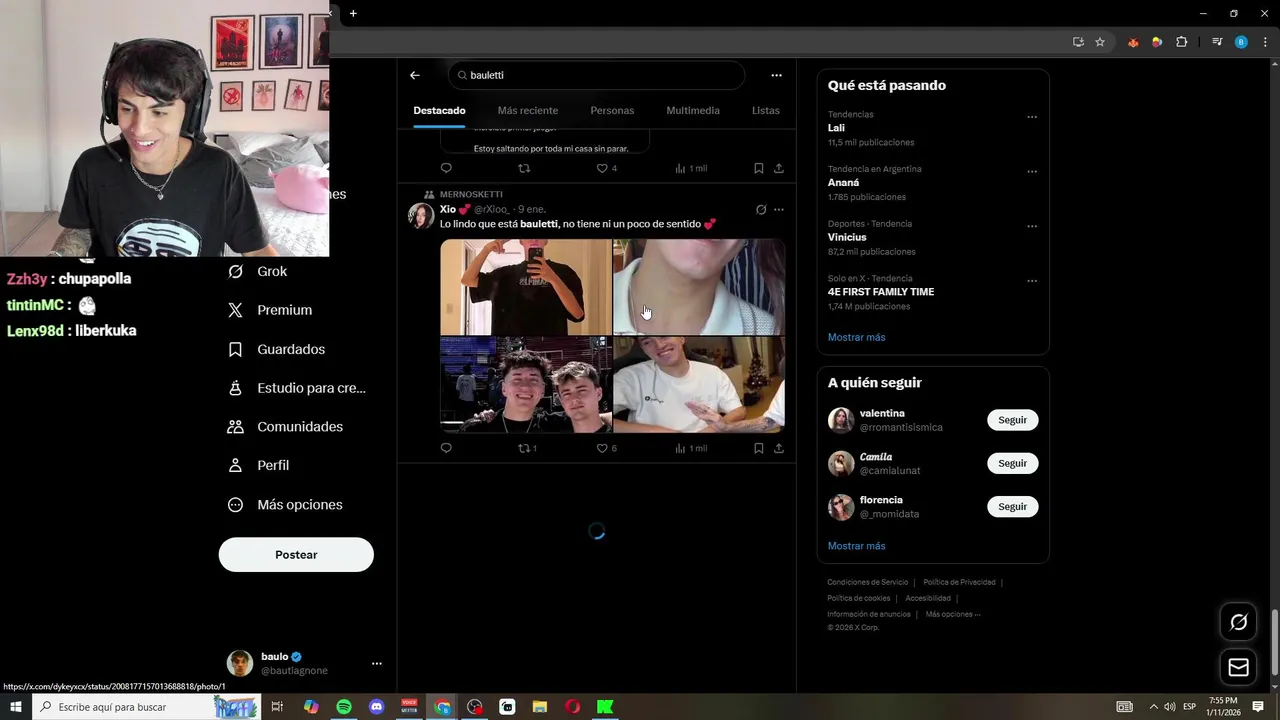The width and height of the screenshot is (1280, 720).
Task: Open Guardados bookmarks in sidebar
Action: coord(276,349)
